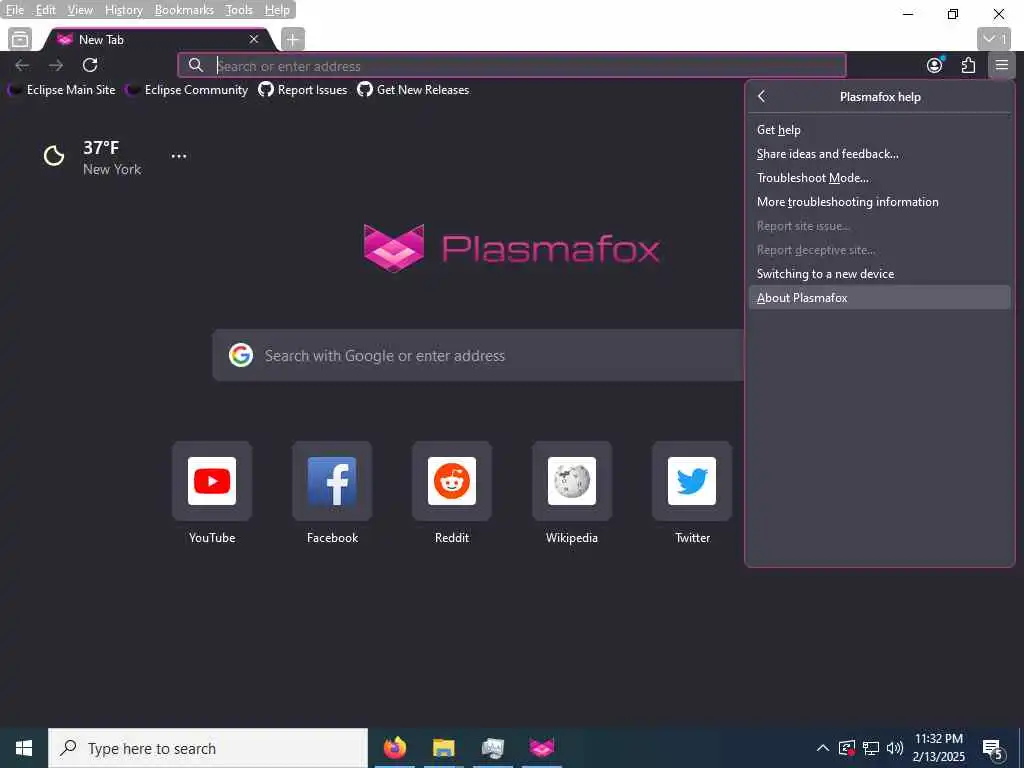Open Eclipse Main Site bookmark
The height and width of the screenshot is (768, 1024).
(x=61, y=89)
